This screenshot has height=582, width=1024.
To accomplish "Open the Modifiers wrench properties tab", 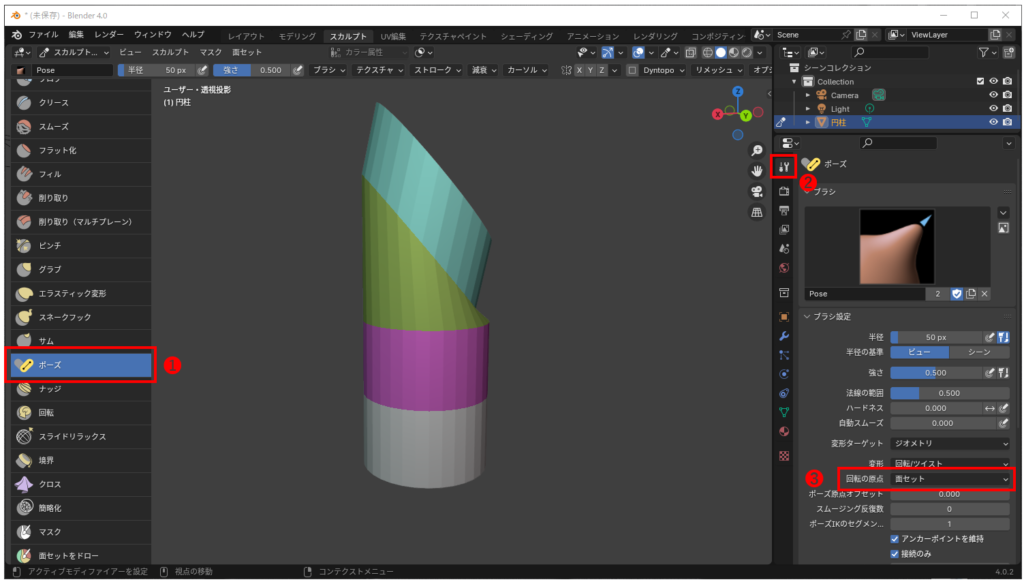I will [x=784, y=335].
